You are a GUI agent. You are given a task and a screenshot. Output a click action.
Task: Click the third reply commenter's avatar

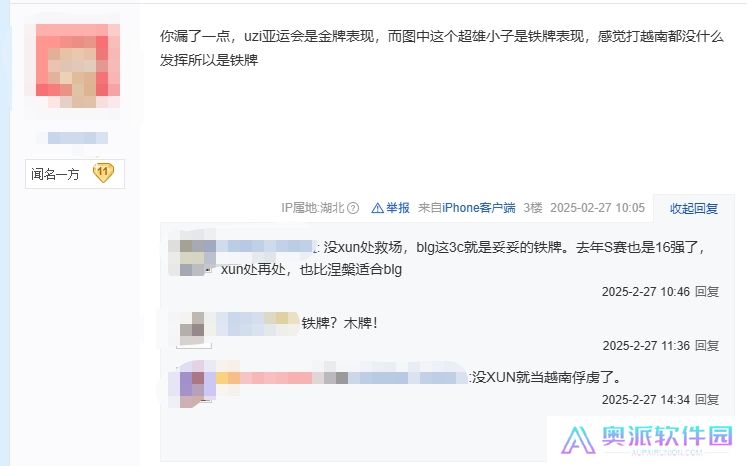194,384
